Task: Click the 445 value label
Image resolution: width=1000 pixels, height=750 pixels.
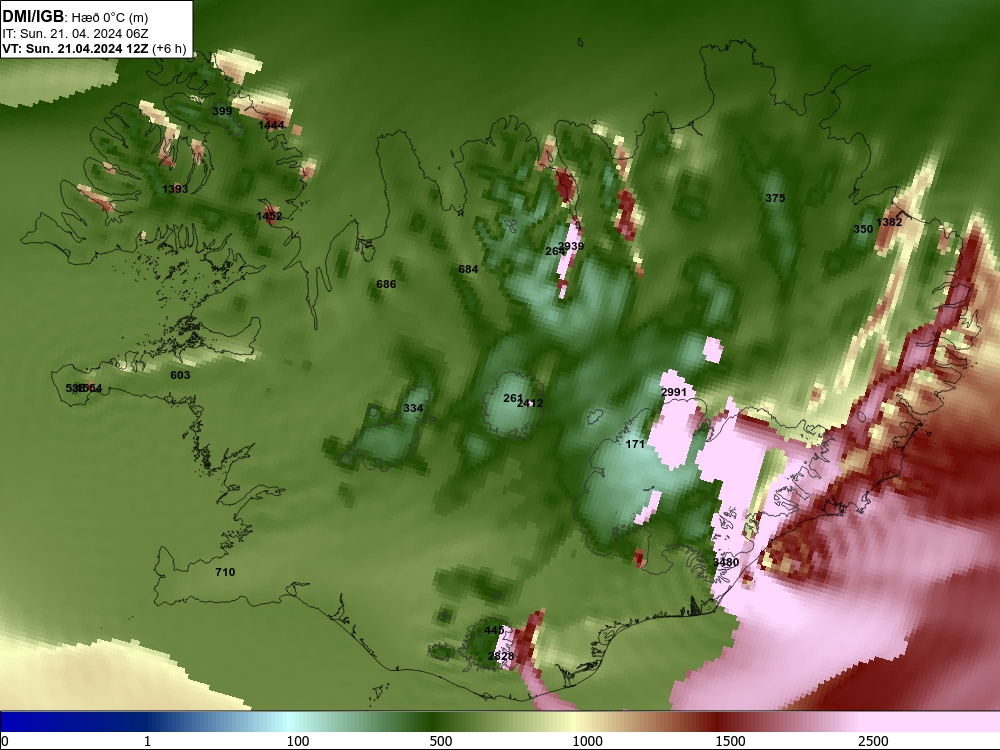Action: 494,630
